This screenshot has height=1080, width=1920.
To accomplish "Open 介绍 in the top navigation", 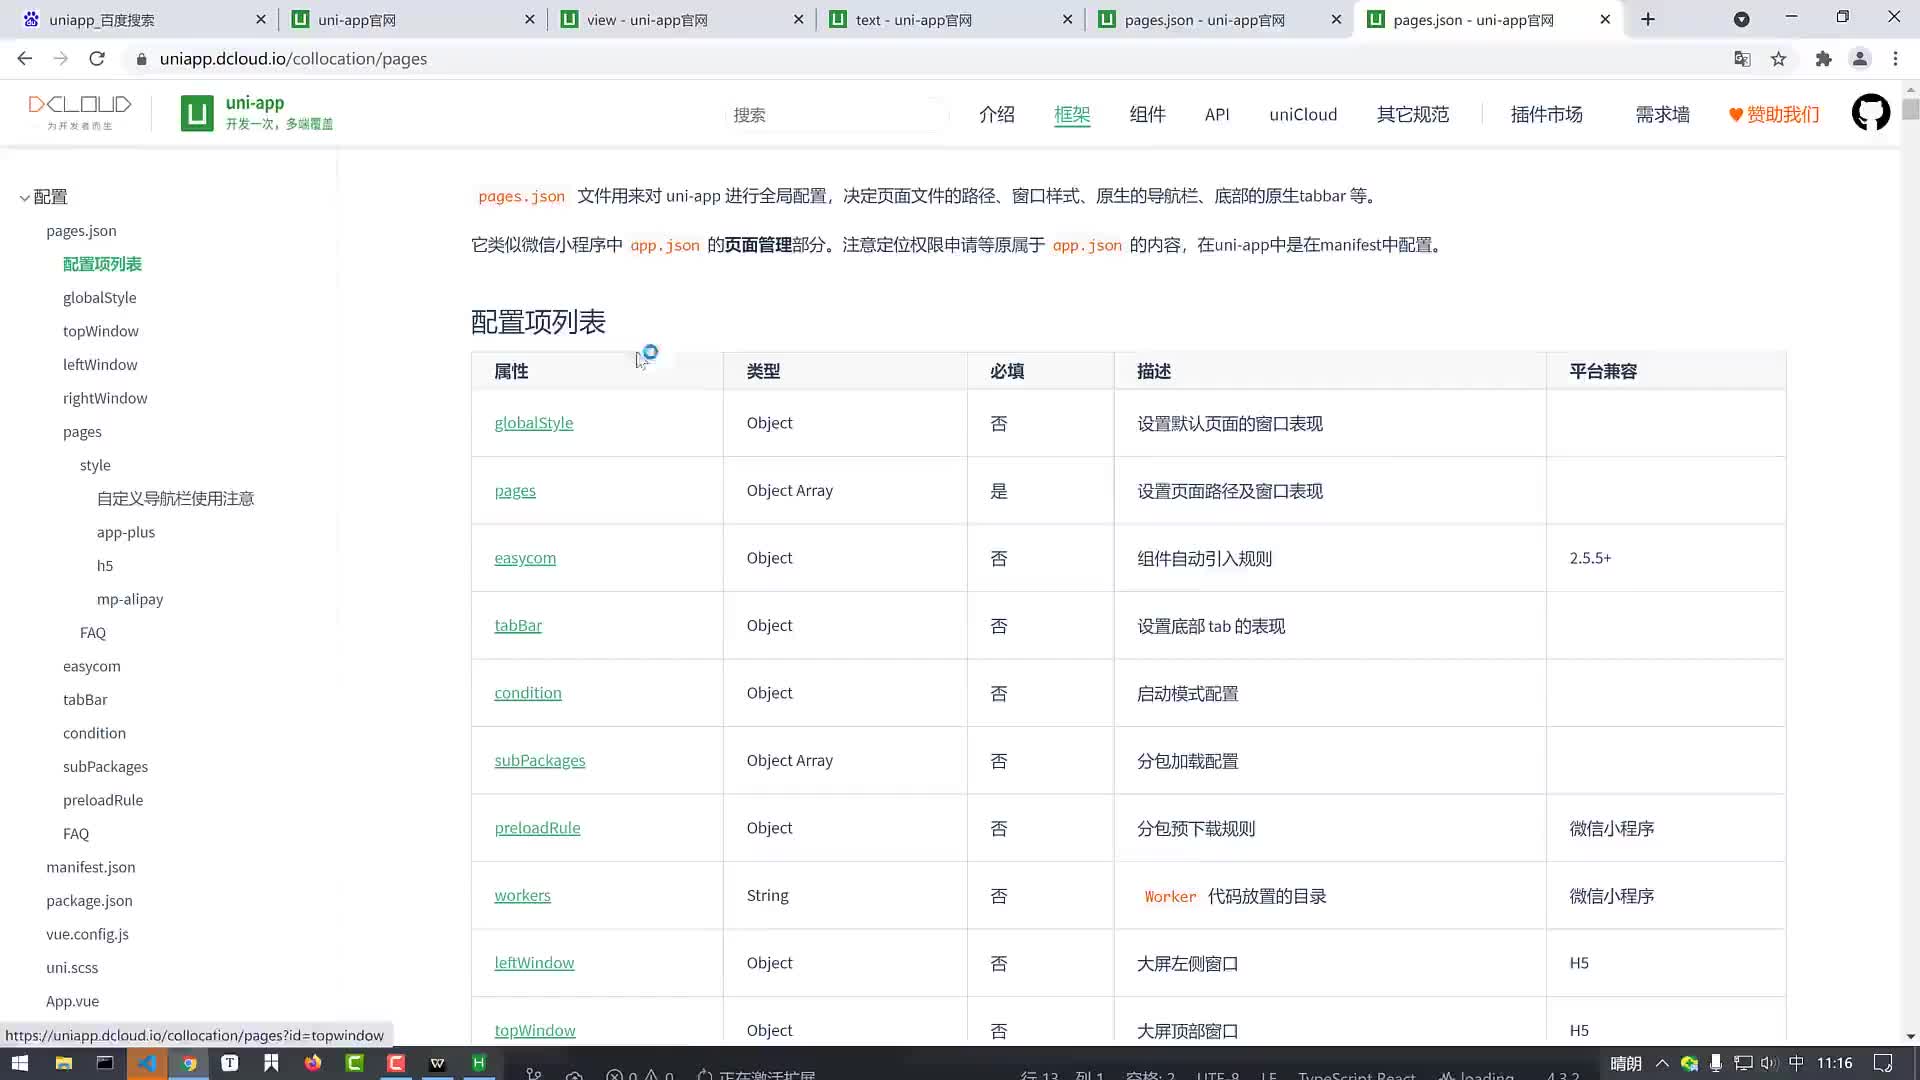I will coord(996,115).
